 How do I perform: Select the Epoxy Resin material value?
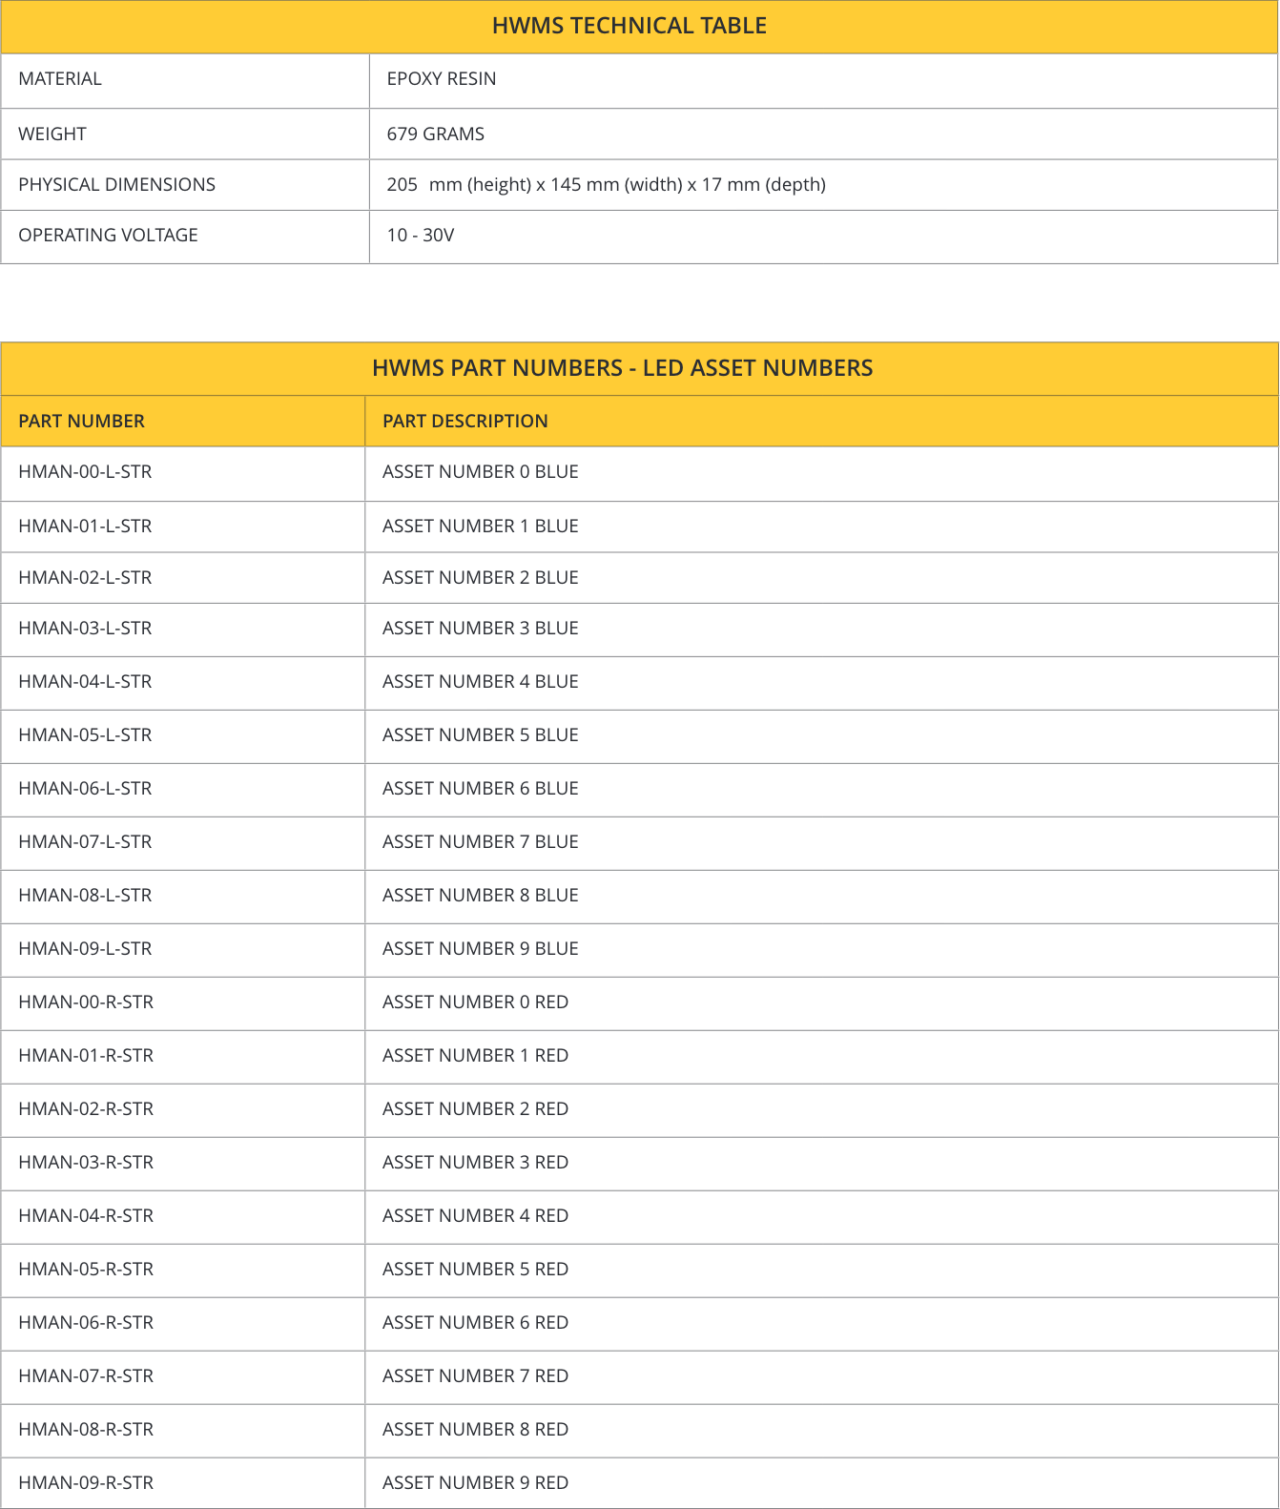(441, 79)
